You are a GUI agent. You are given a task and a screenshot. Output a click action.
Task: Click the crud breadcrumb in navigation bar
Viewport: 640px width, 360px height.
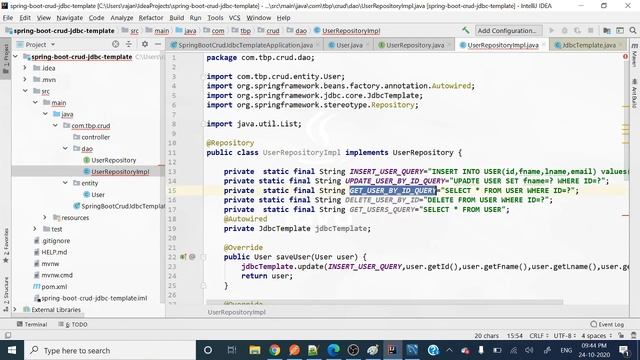[273, 31]
